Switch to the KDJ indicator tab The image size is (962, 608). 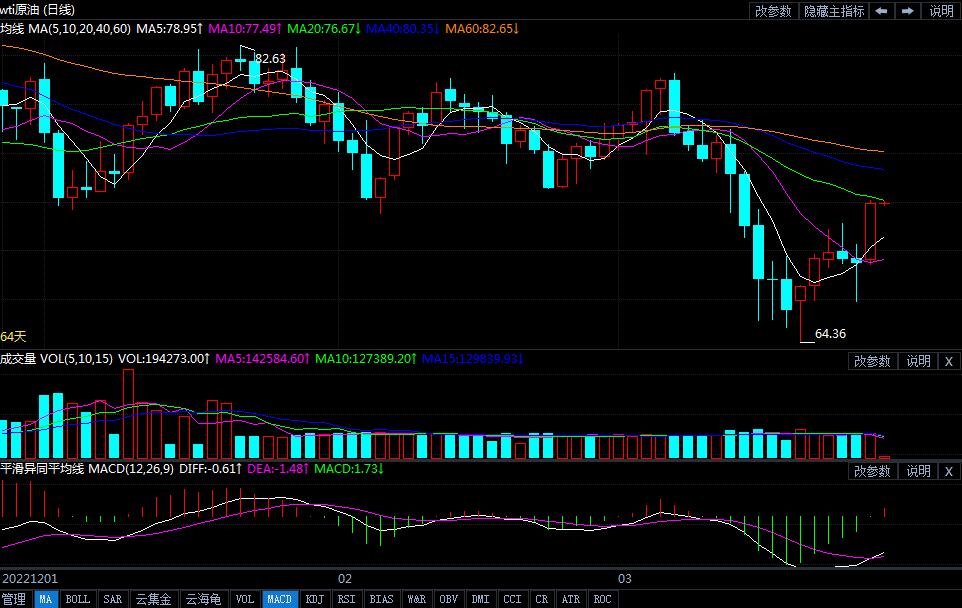(314, 599)
